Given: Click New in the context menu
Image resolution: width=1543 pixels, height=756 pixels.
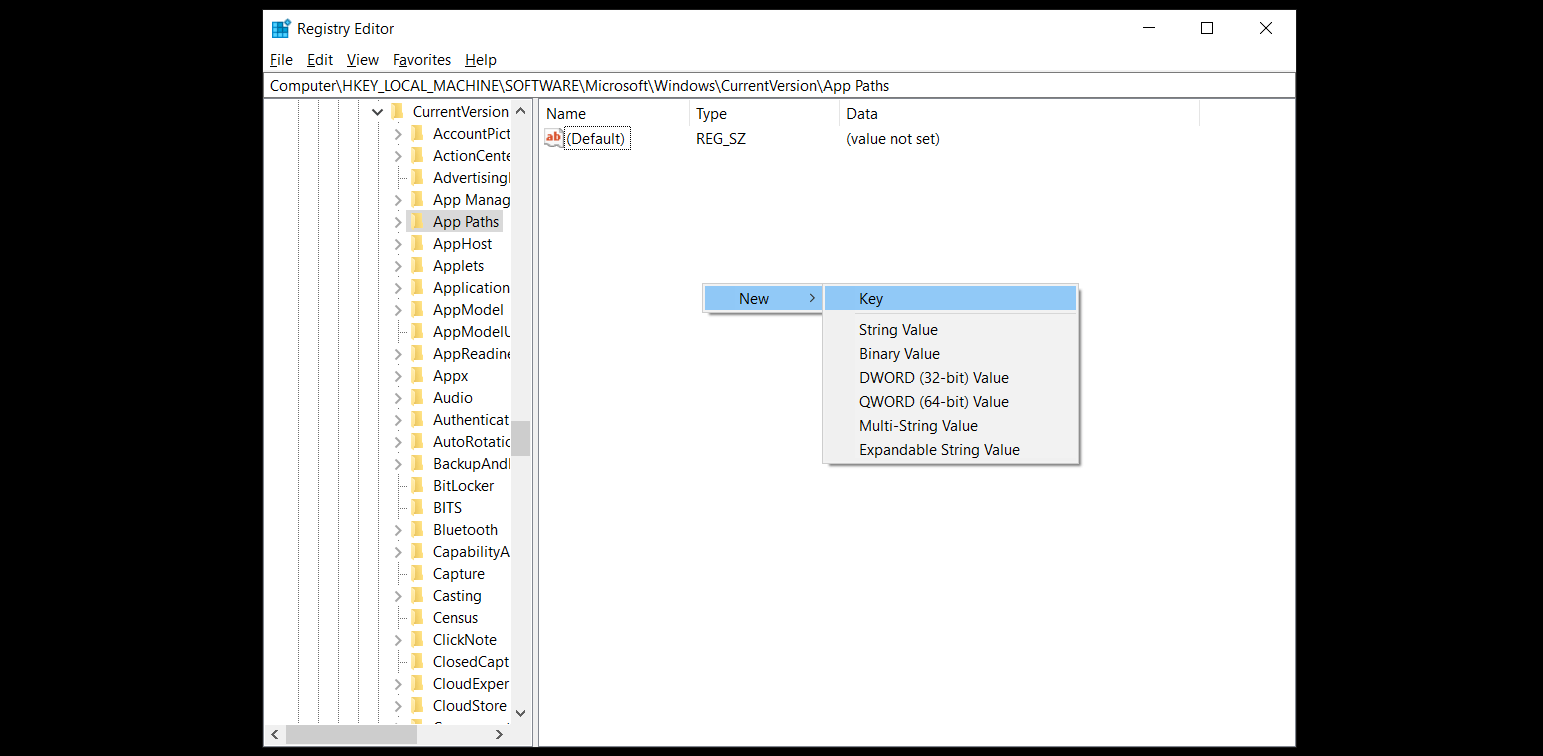Looking at the screenshot, I should (763, 298).
